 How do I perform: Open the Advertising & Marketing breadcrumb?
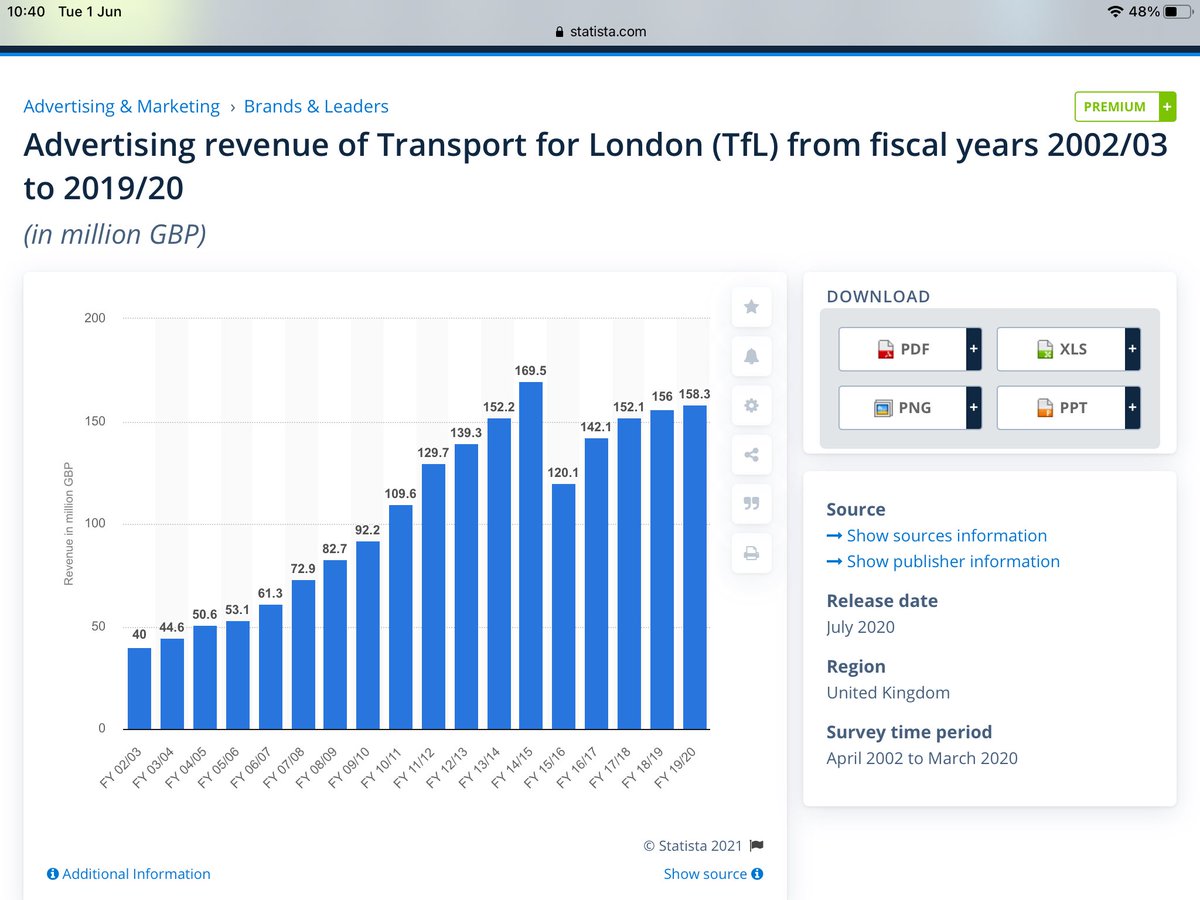pyautogui.click(x=121, y=106)
